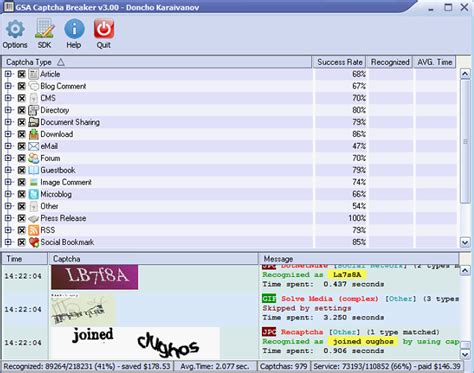The image size is (474, 373).
Task: Click the Recognized column header
Action: [390, 62]
